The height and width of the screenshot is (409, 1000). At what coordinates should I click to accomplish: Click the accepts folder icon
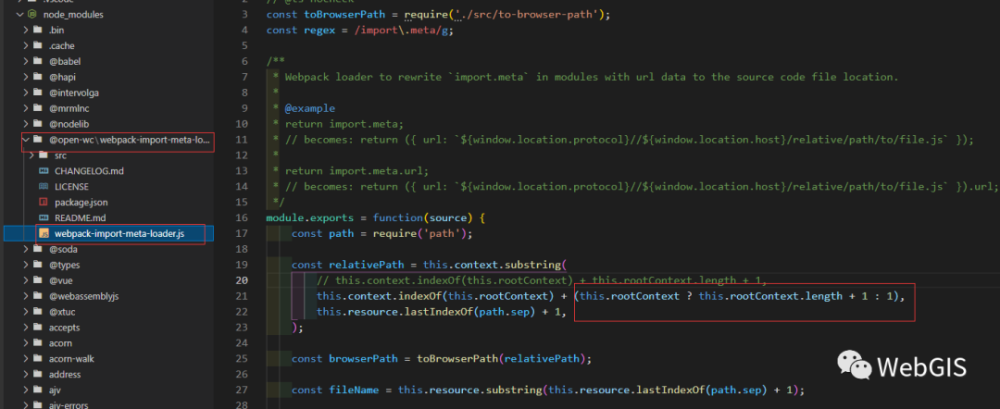point(38,327)
